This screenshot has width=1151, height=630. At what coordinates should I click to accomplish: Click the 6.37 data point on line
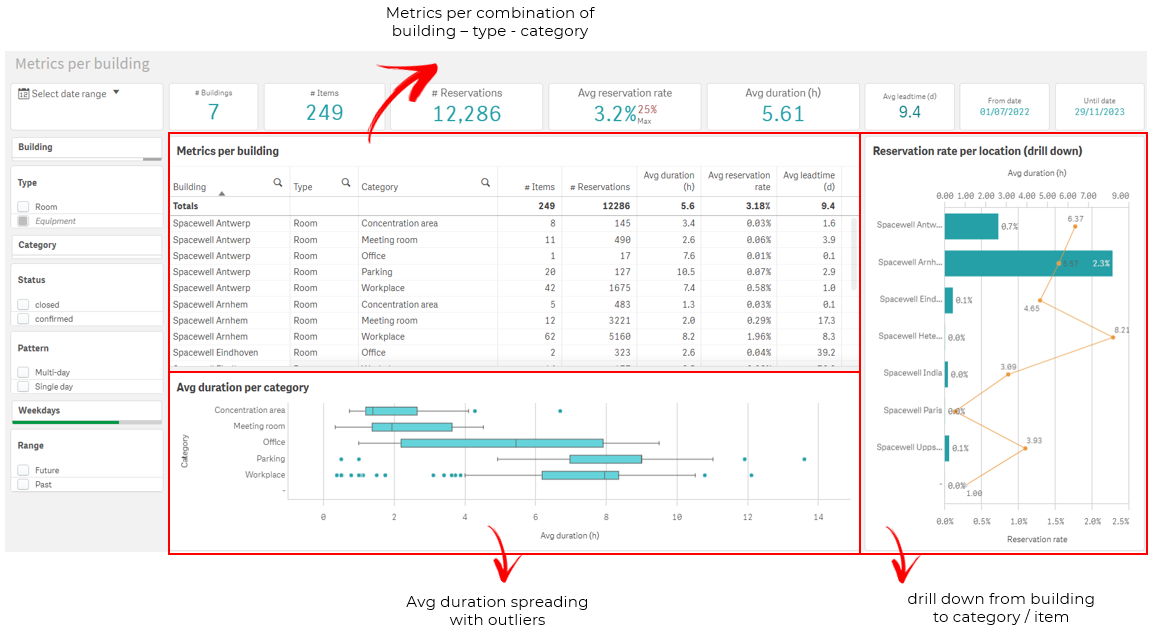[x=1075, y=226]
